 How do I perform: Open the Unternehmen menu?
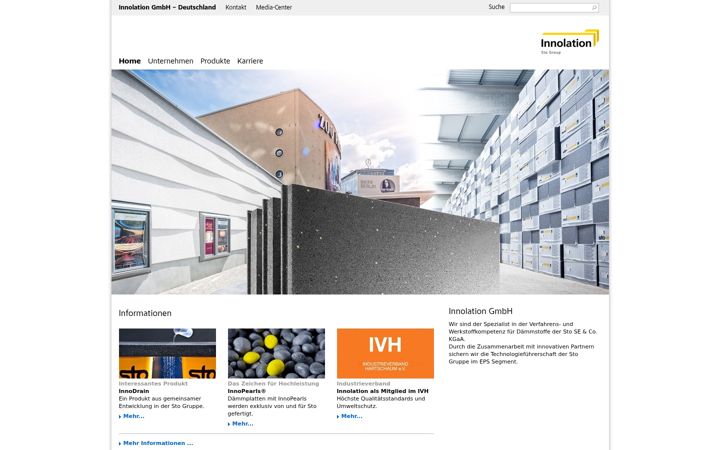tap(170, 61)
